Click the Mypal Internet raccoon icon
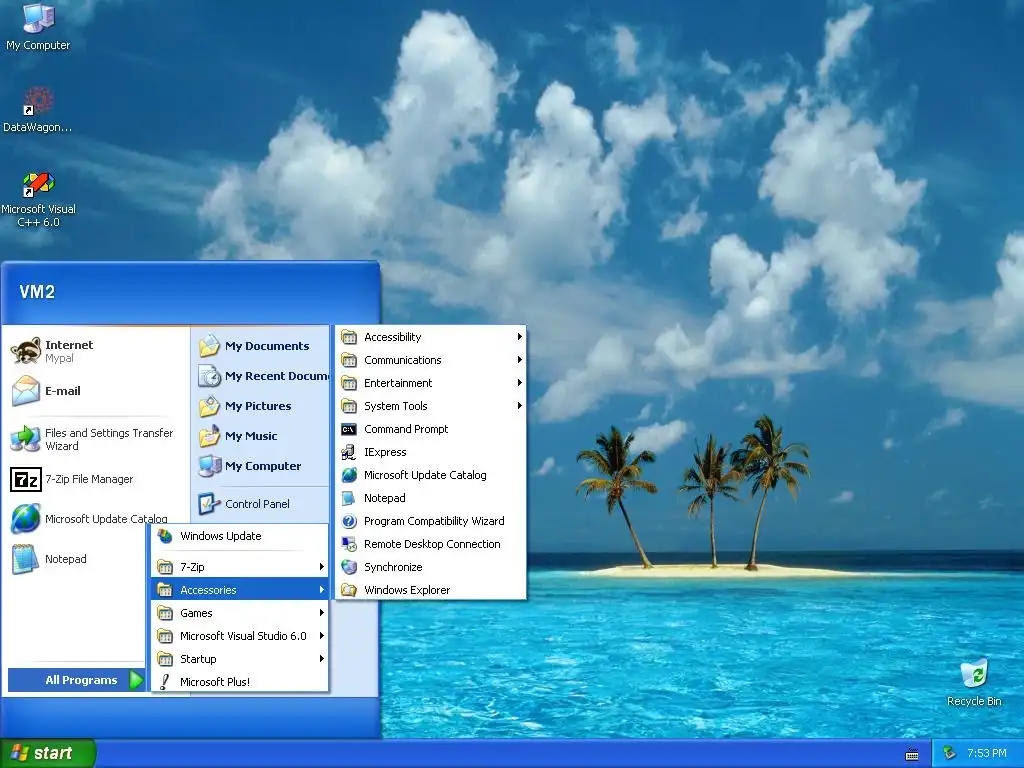Viewport: 1024px width, 768px height. (x=25, y=351)
